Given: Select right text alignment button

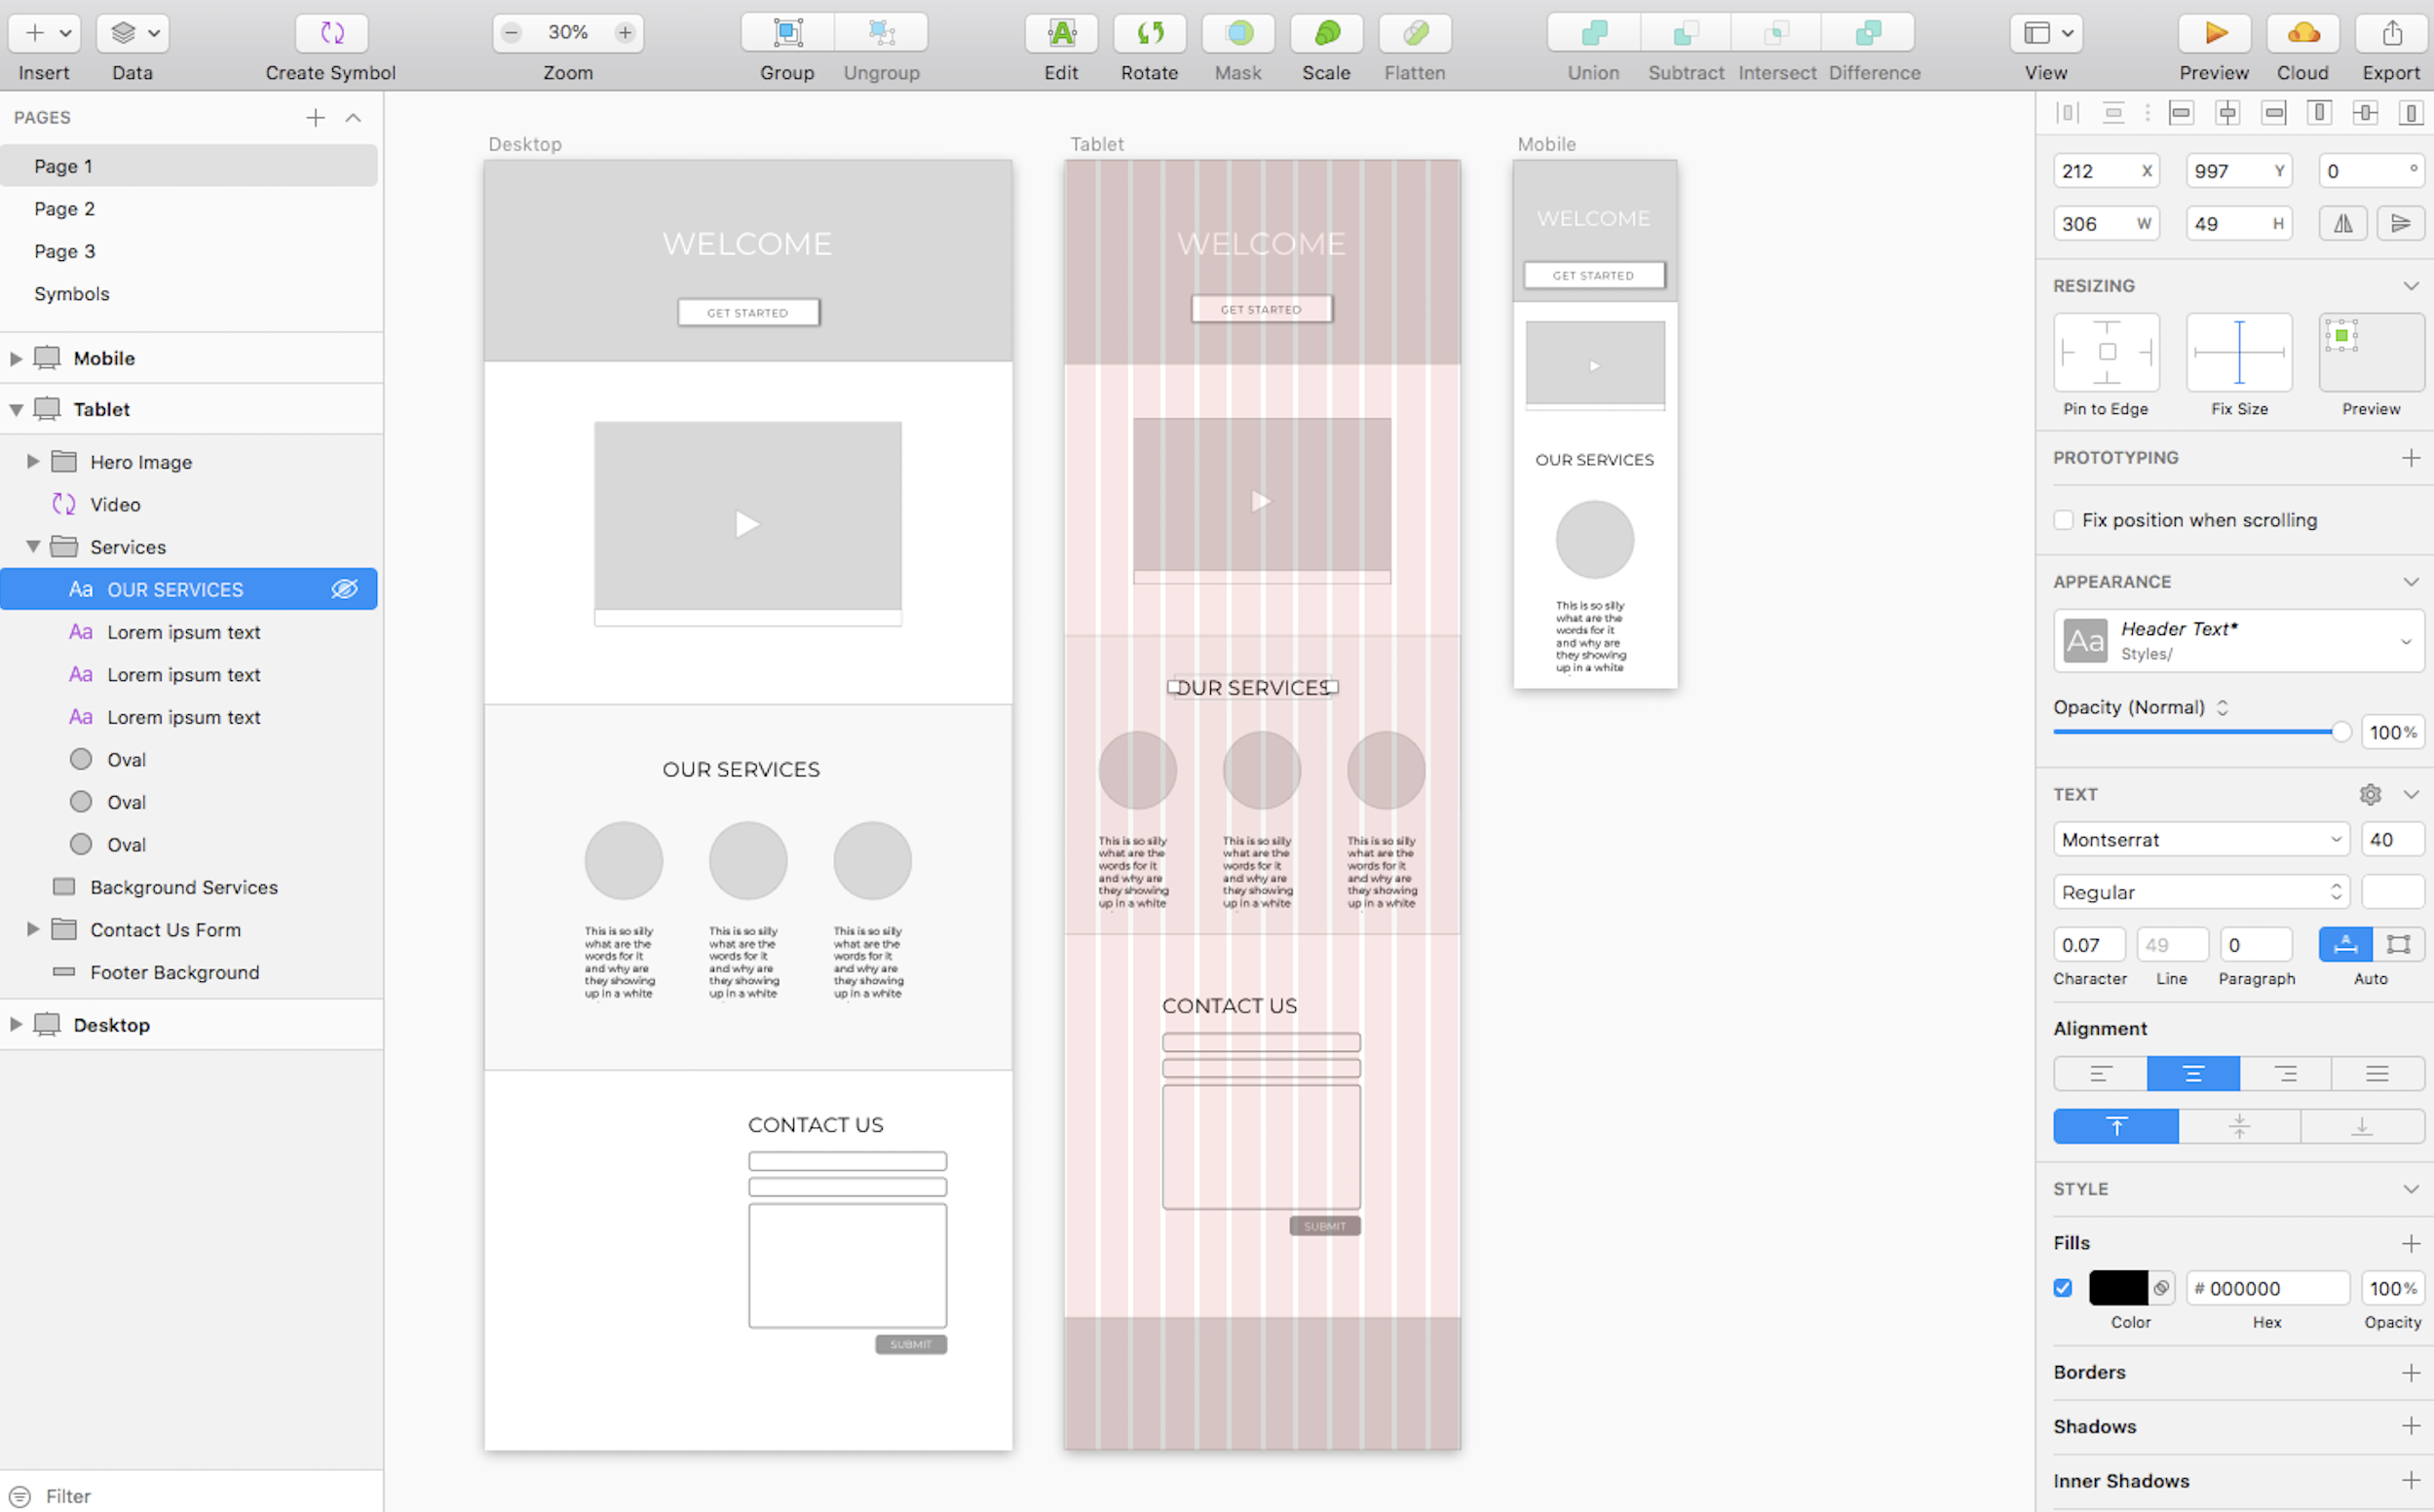Looking at the screenshot, I should pos(2285,1074).
